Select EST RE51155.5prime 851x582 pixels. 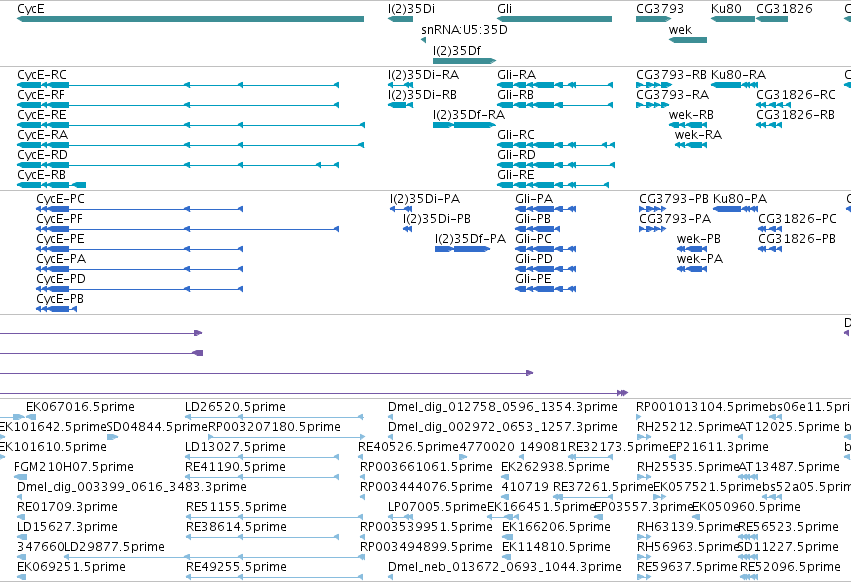tap(274, 517)
